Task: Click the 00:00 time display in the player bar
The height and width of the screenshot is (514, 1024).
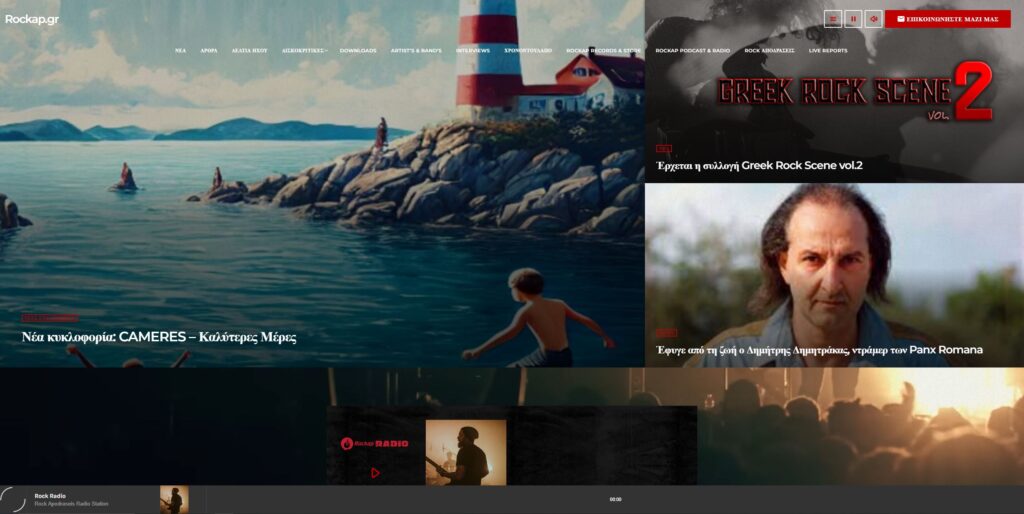Action: [615, 500]
